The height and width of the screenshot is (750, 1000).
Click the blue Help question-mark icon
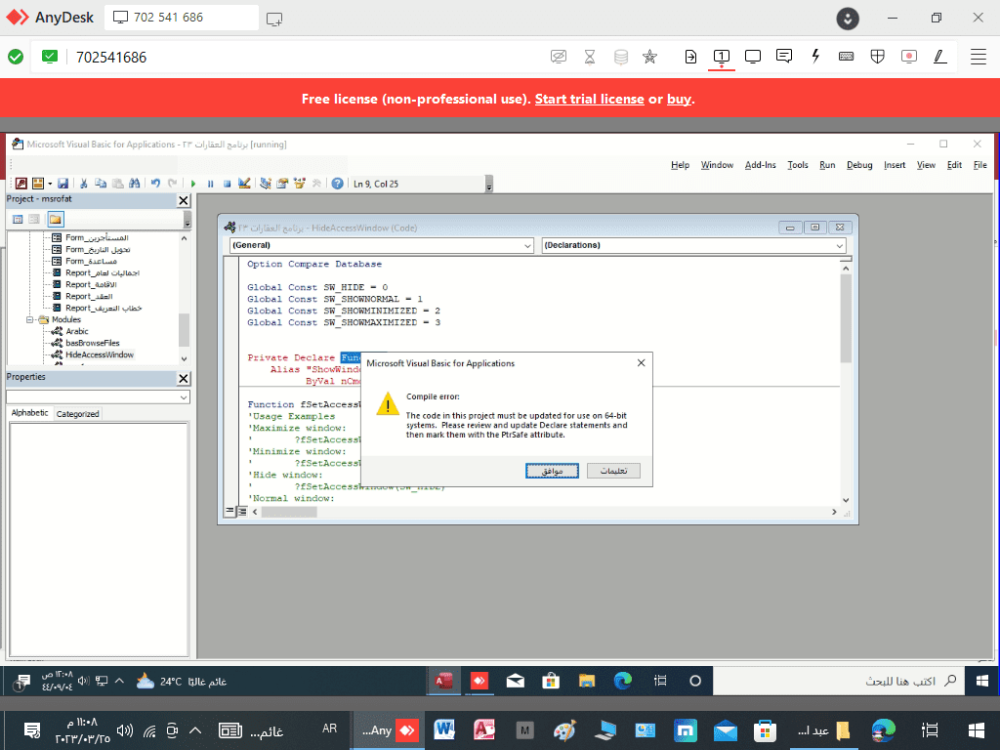337,184
